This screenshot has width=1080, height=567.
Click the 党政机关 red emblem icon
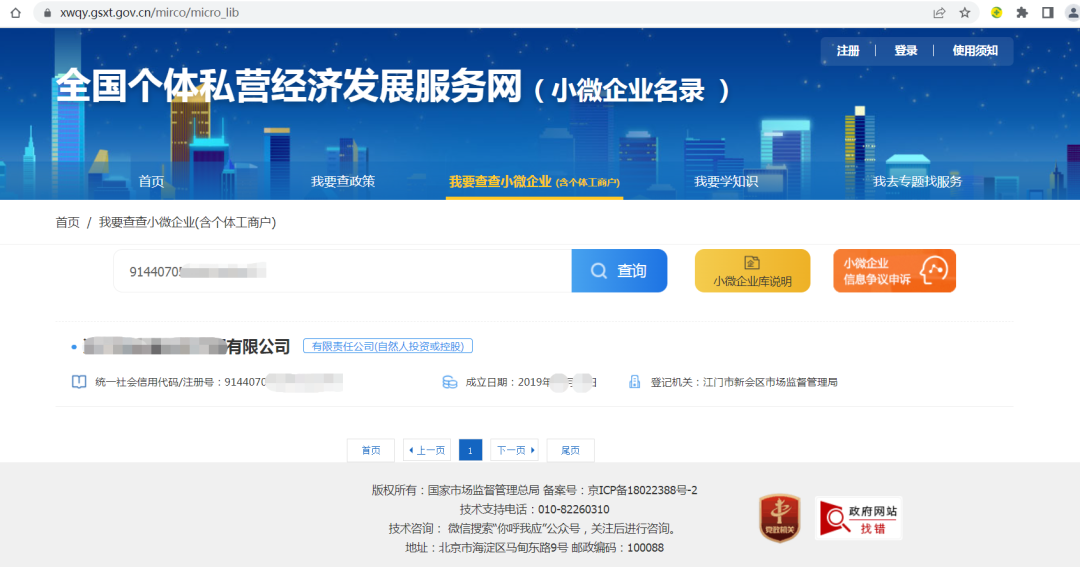[x=779, y=517]
